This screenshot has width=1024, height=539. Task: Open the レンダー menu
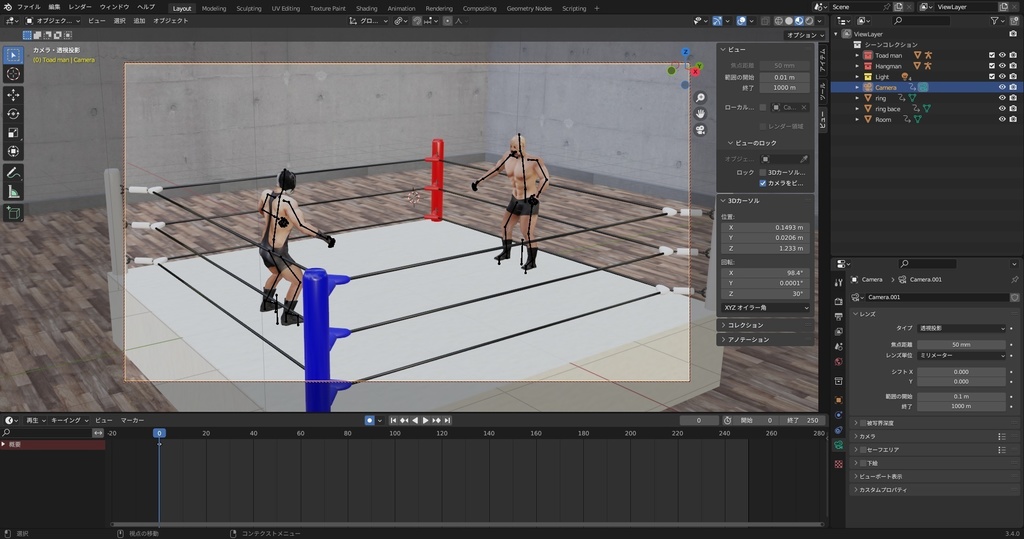80,7
